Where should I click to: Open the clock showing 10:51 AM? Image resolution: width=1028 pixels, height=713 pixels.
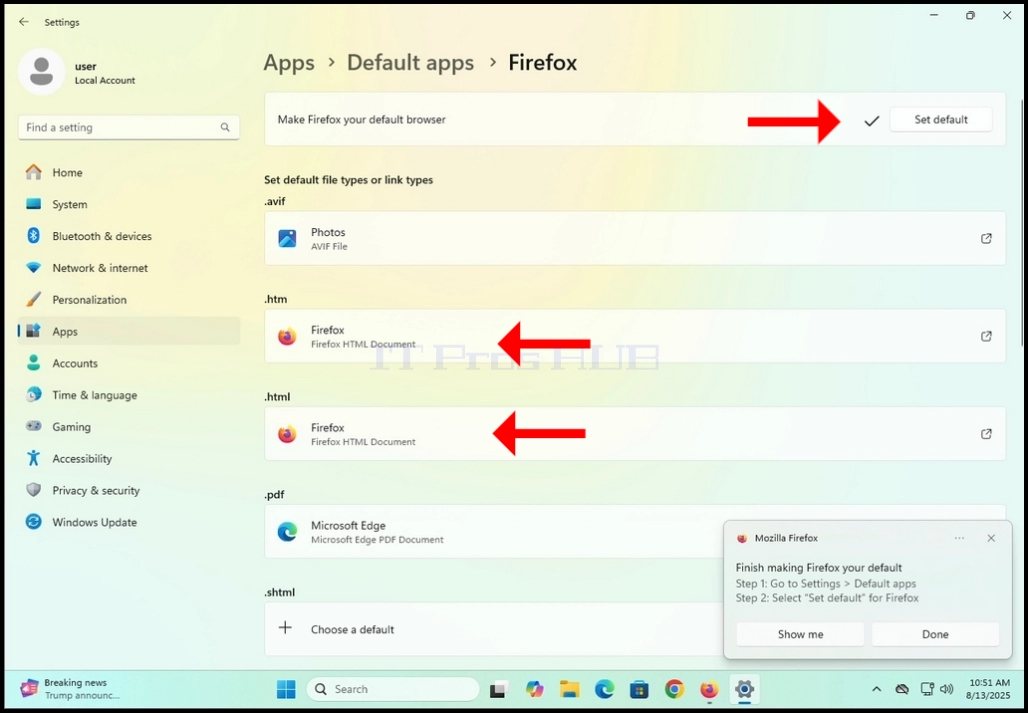coord(989,689)
